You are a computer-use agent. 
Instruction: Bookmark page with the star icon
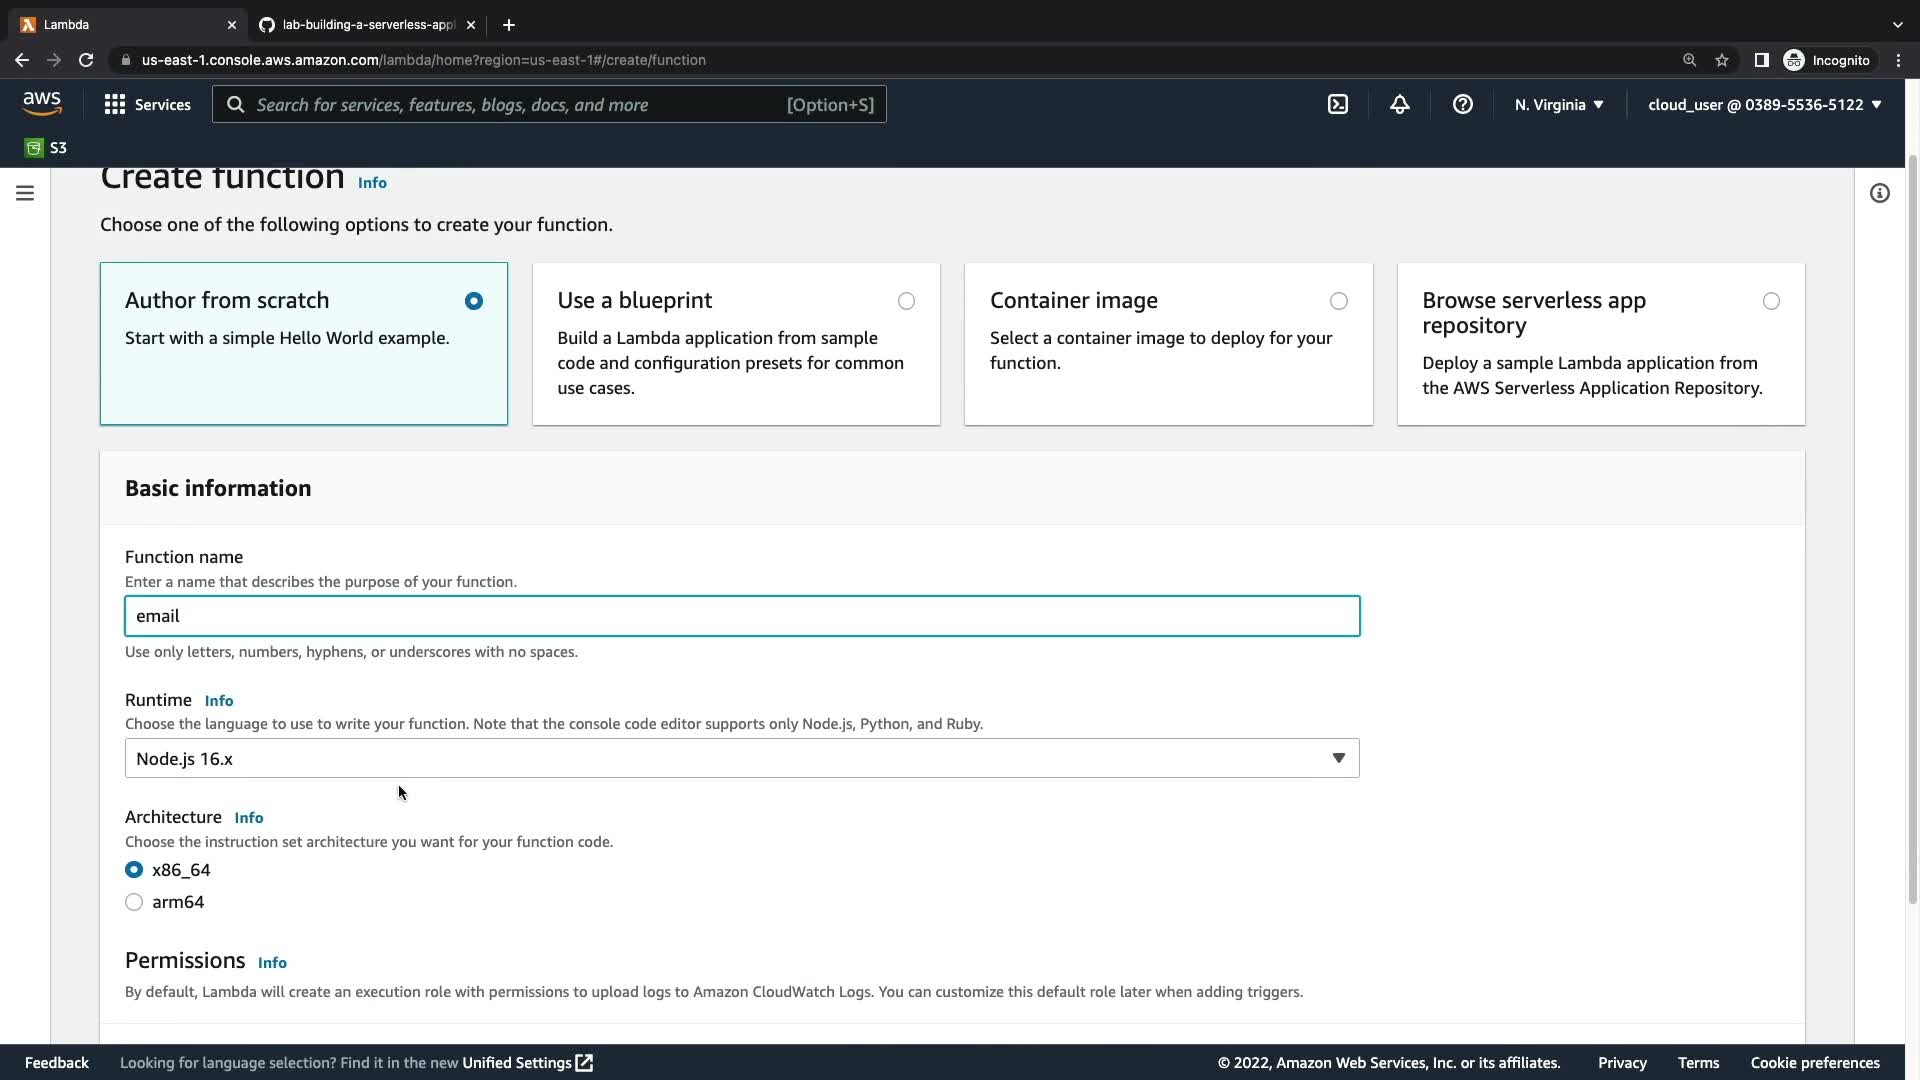1721,60
